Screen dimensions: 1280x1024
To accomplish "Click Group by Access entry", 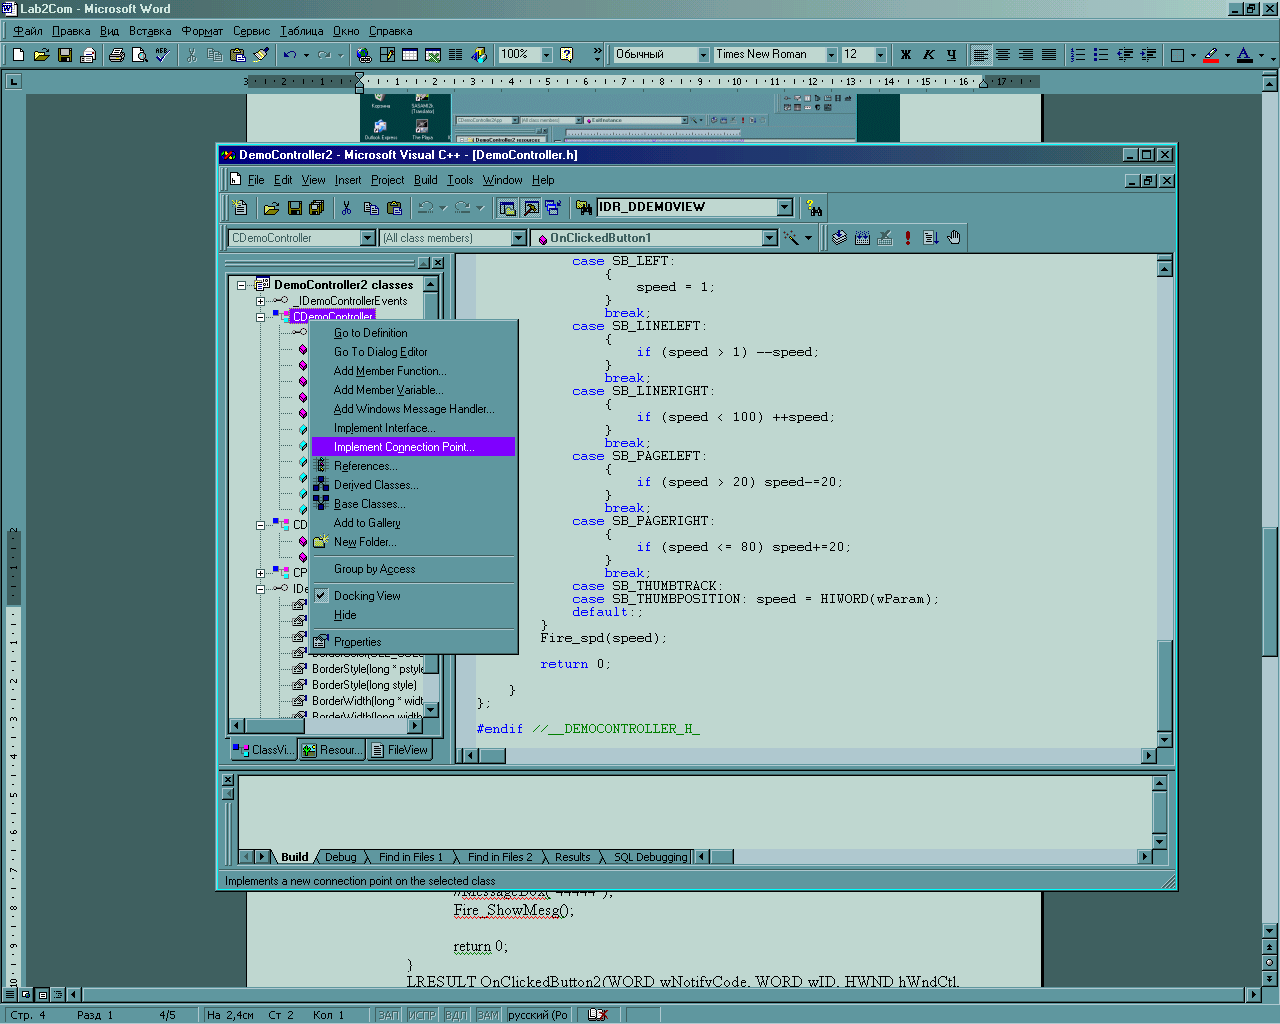I will pos(413,569).
